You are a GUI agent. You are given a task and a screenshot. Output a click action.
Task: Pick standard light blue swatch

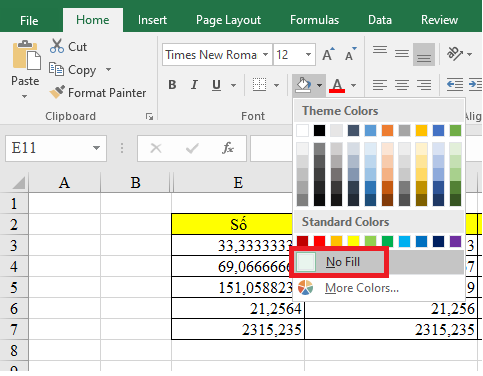[x=404, y=241]
